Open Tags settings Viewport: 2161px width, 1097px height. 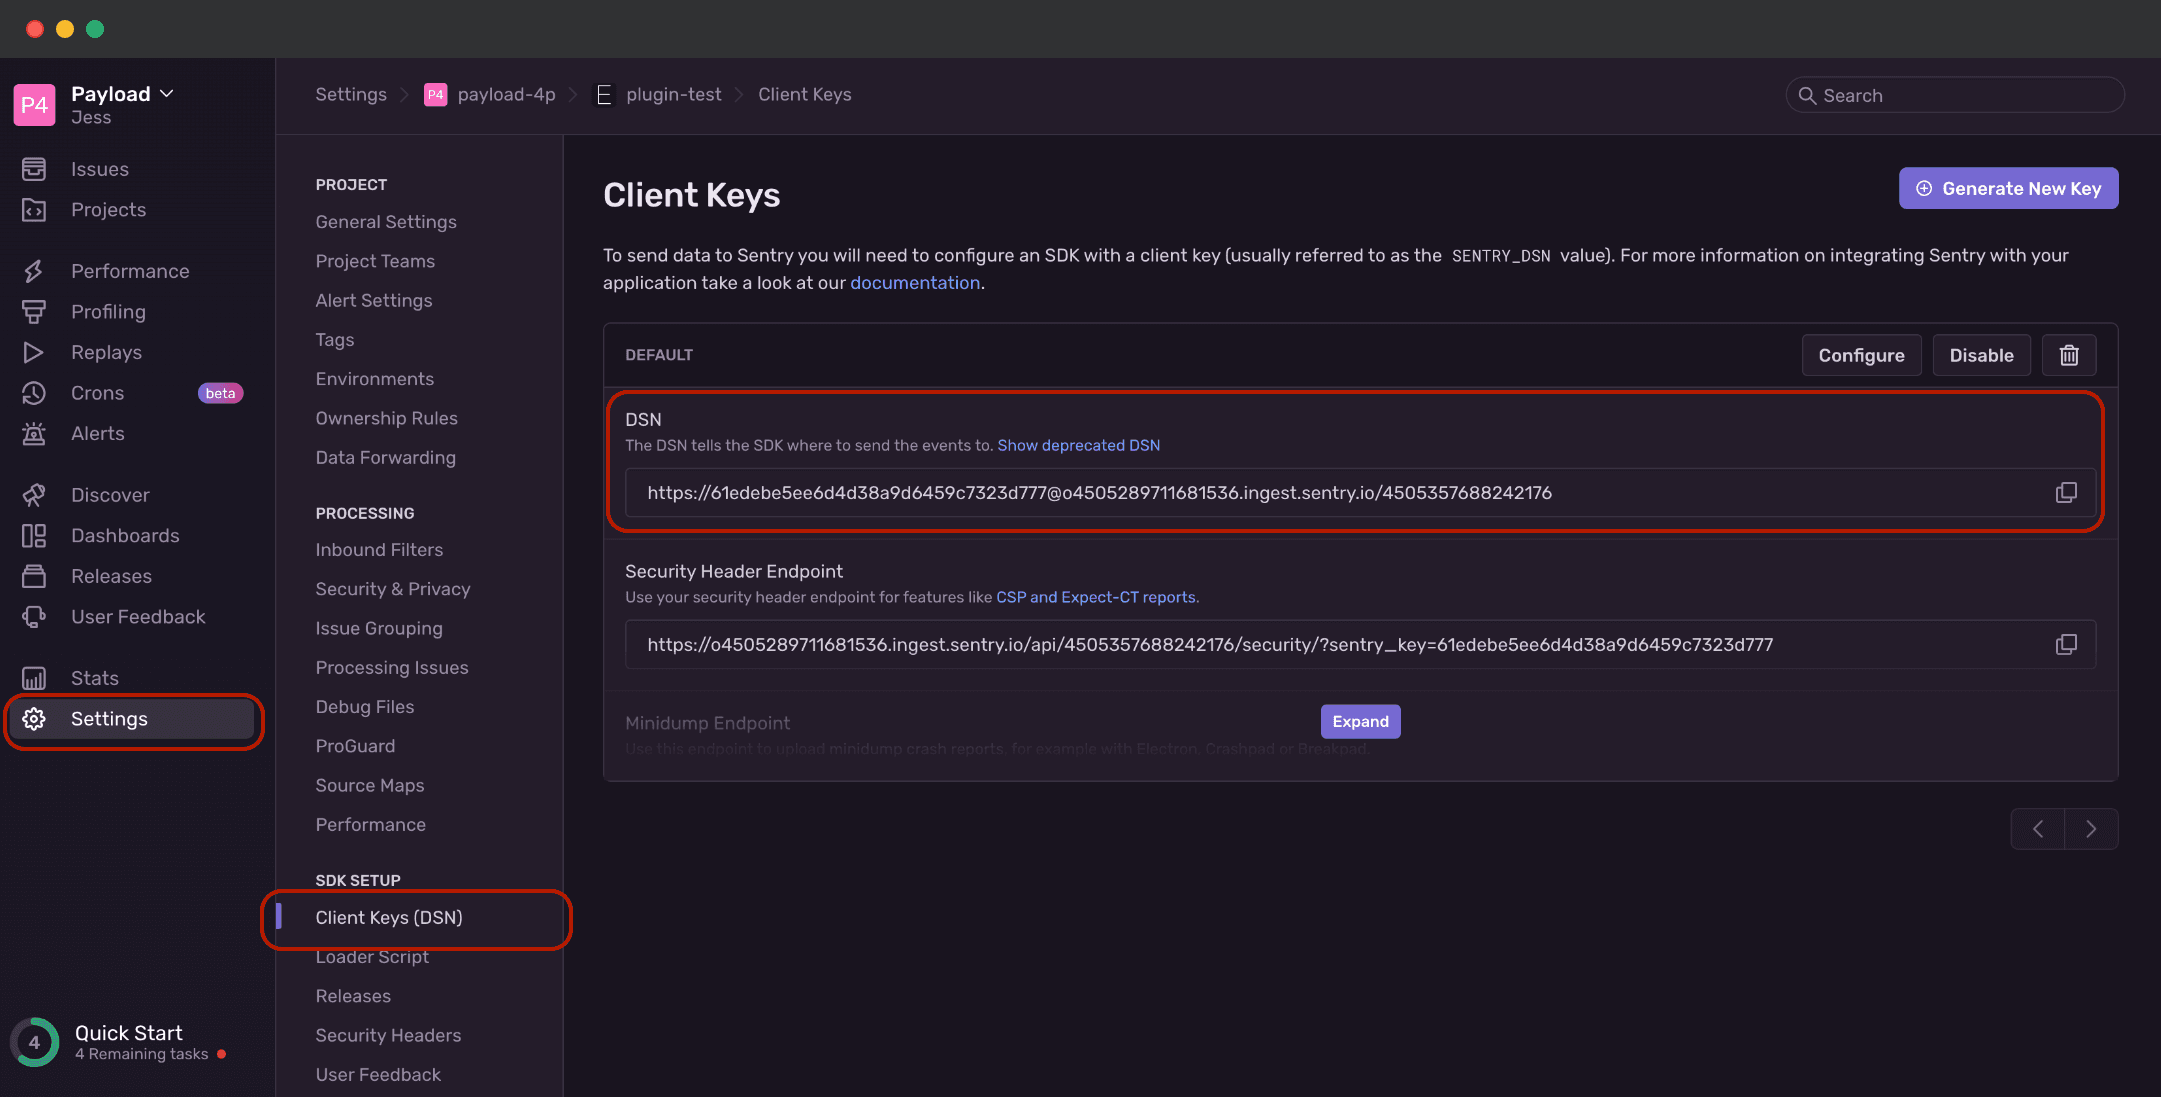coord(335,340)
